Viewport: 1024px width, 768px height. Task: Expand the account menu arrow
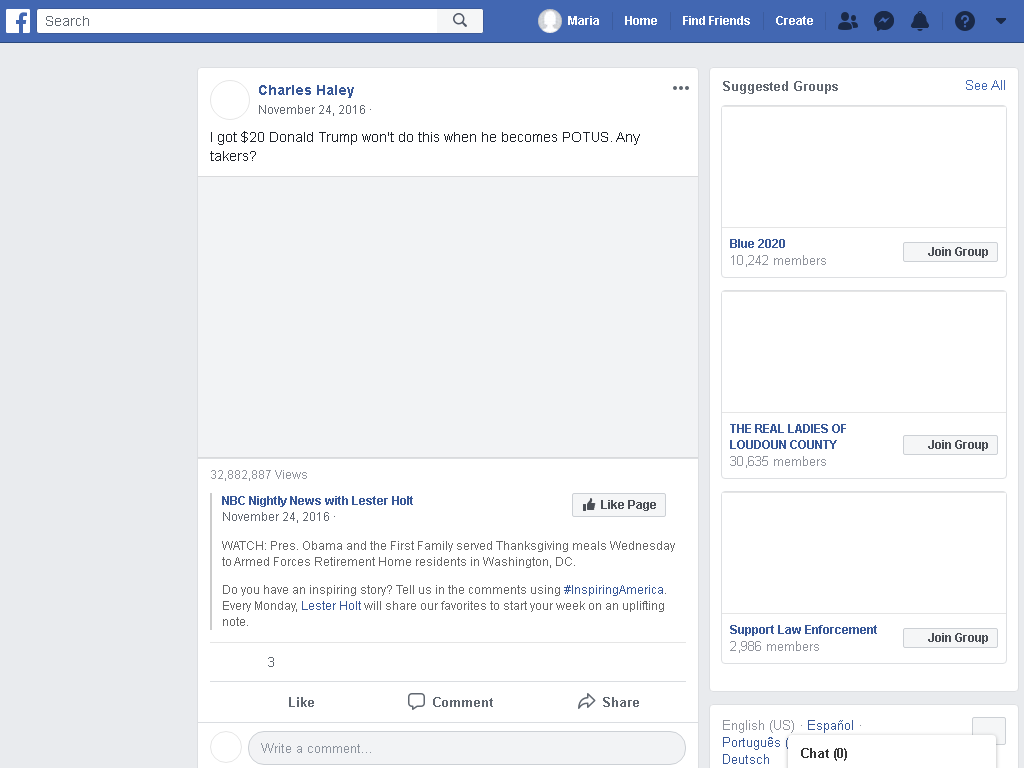[x=1000, y=21]
